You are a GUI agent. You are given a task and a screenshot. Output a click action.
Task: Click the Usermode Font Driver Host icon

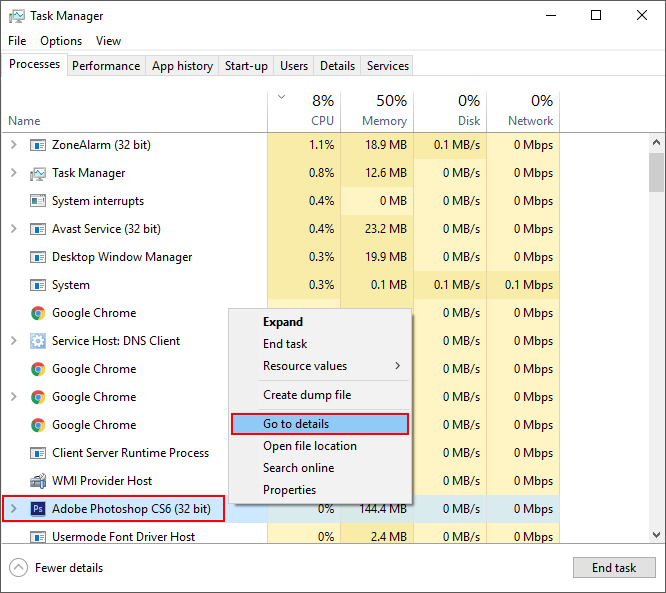click(x=38, y=537)
